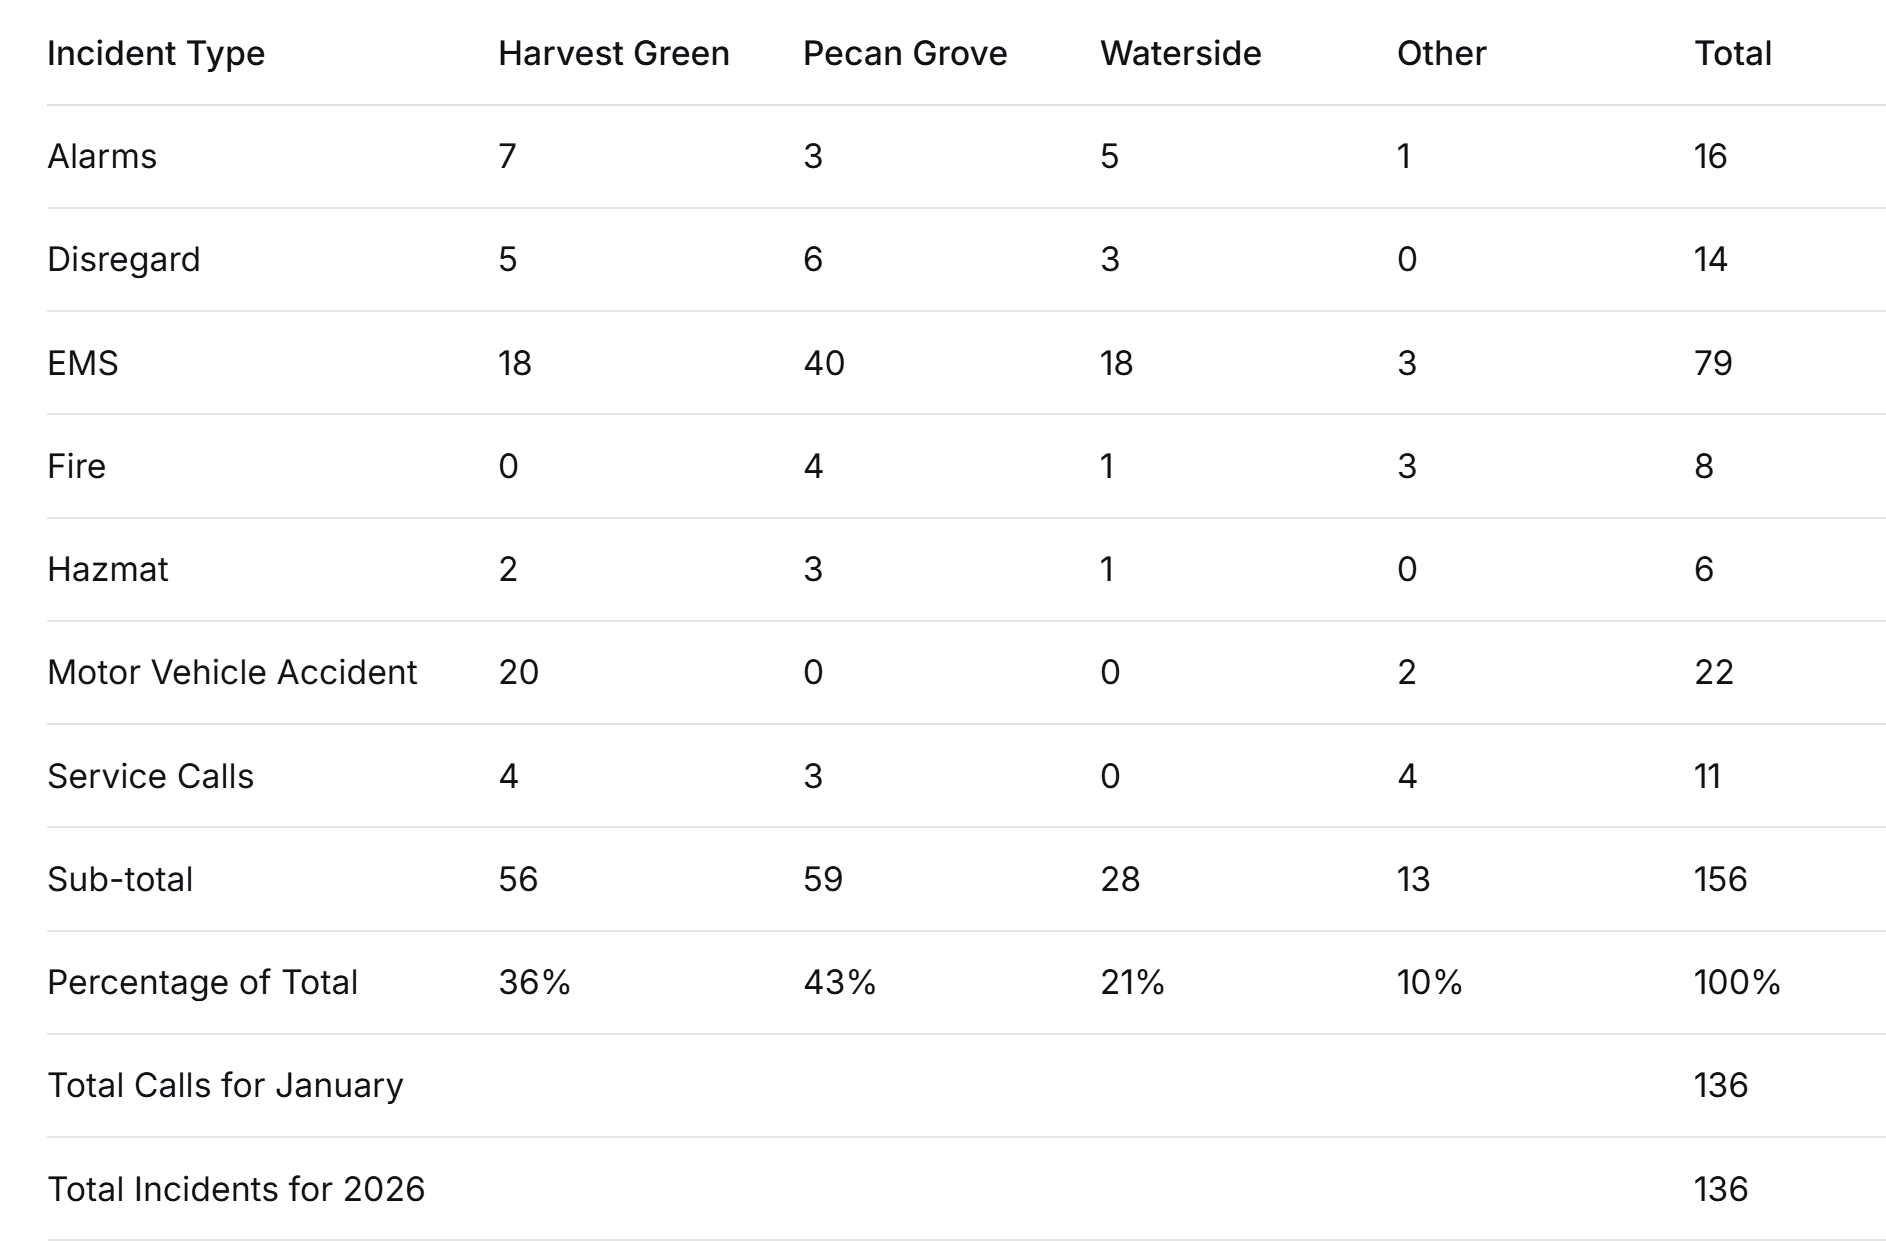Viewport: 1886px width, 1242px height.
Task: Click the Sub-total total value 156
Action: coord(1720,879)
